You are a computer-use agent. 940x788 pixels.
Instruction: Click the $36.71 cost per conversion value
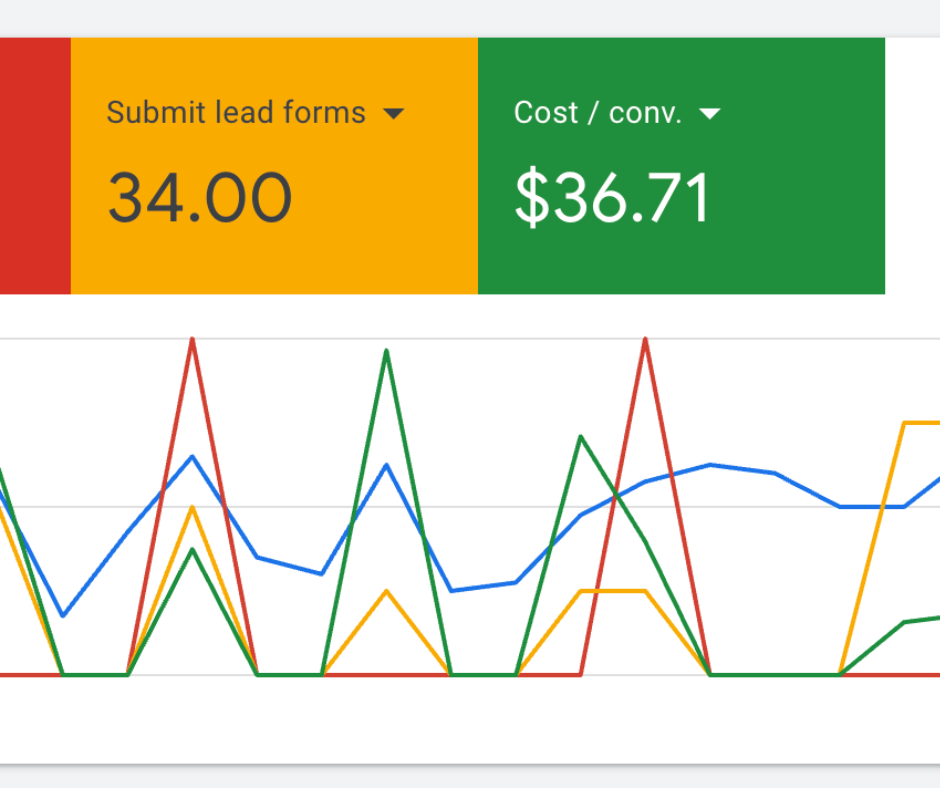point(612,197)
